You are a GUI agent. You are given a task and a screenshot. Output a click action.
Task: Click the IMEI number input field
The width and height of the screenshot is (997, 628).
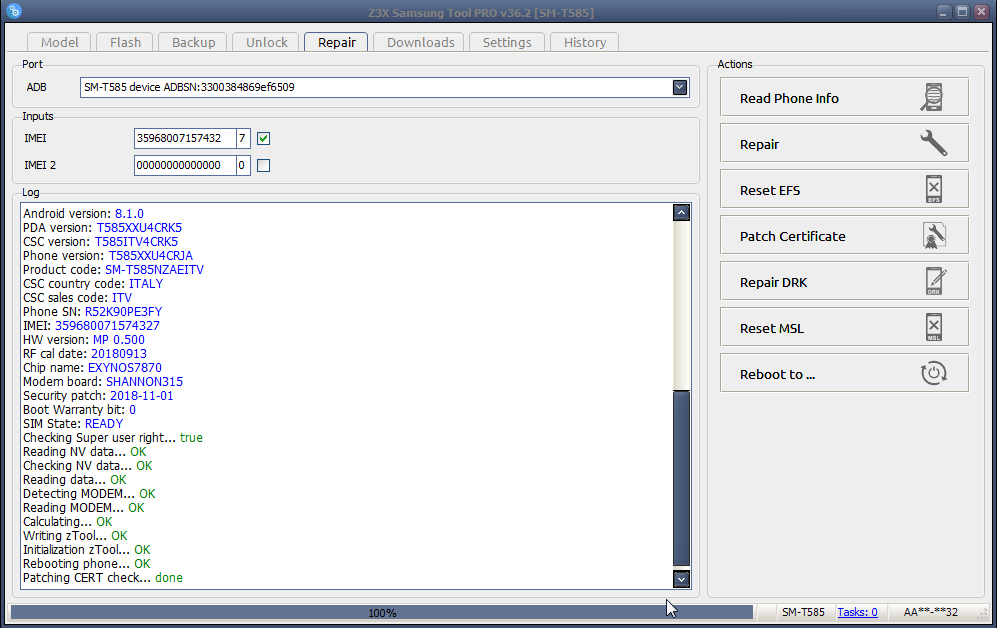point(185,138)
